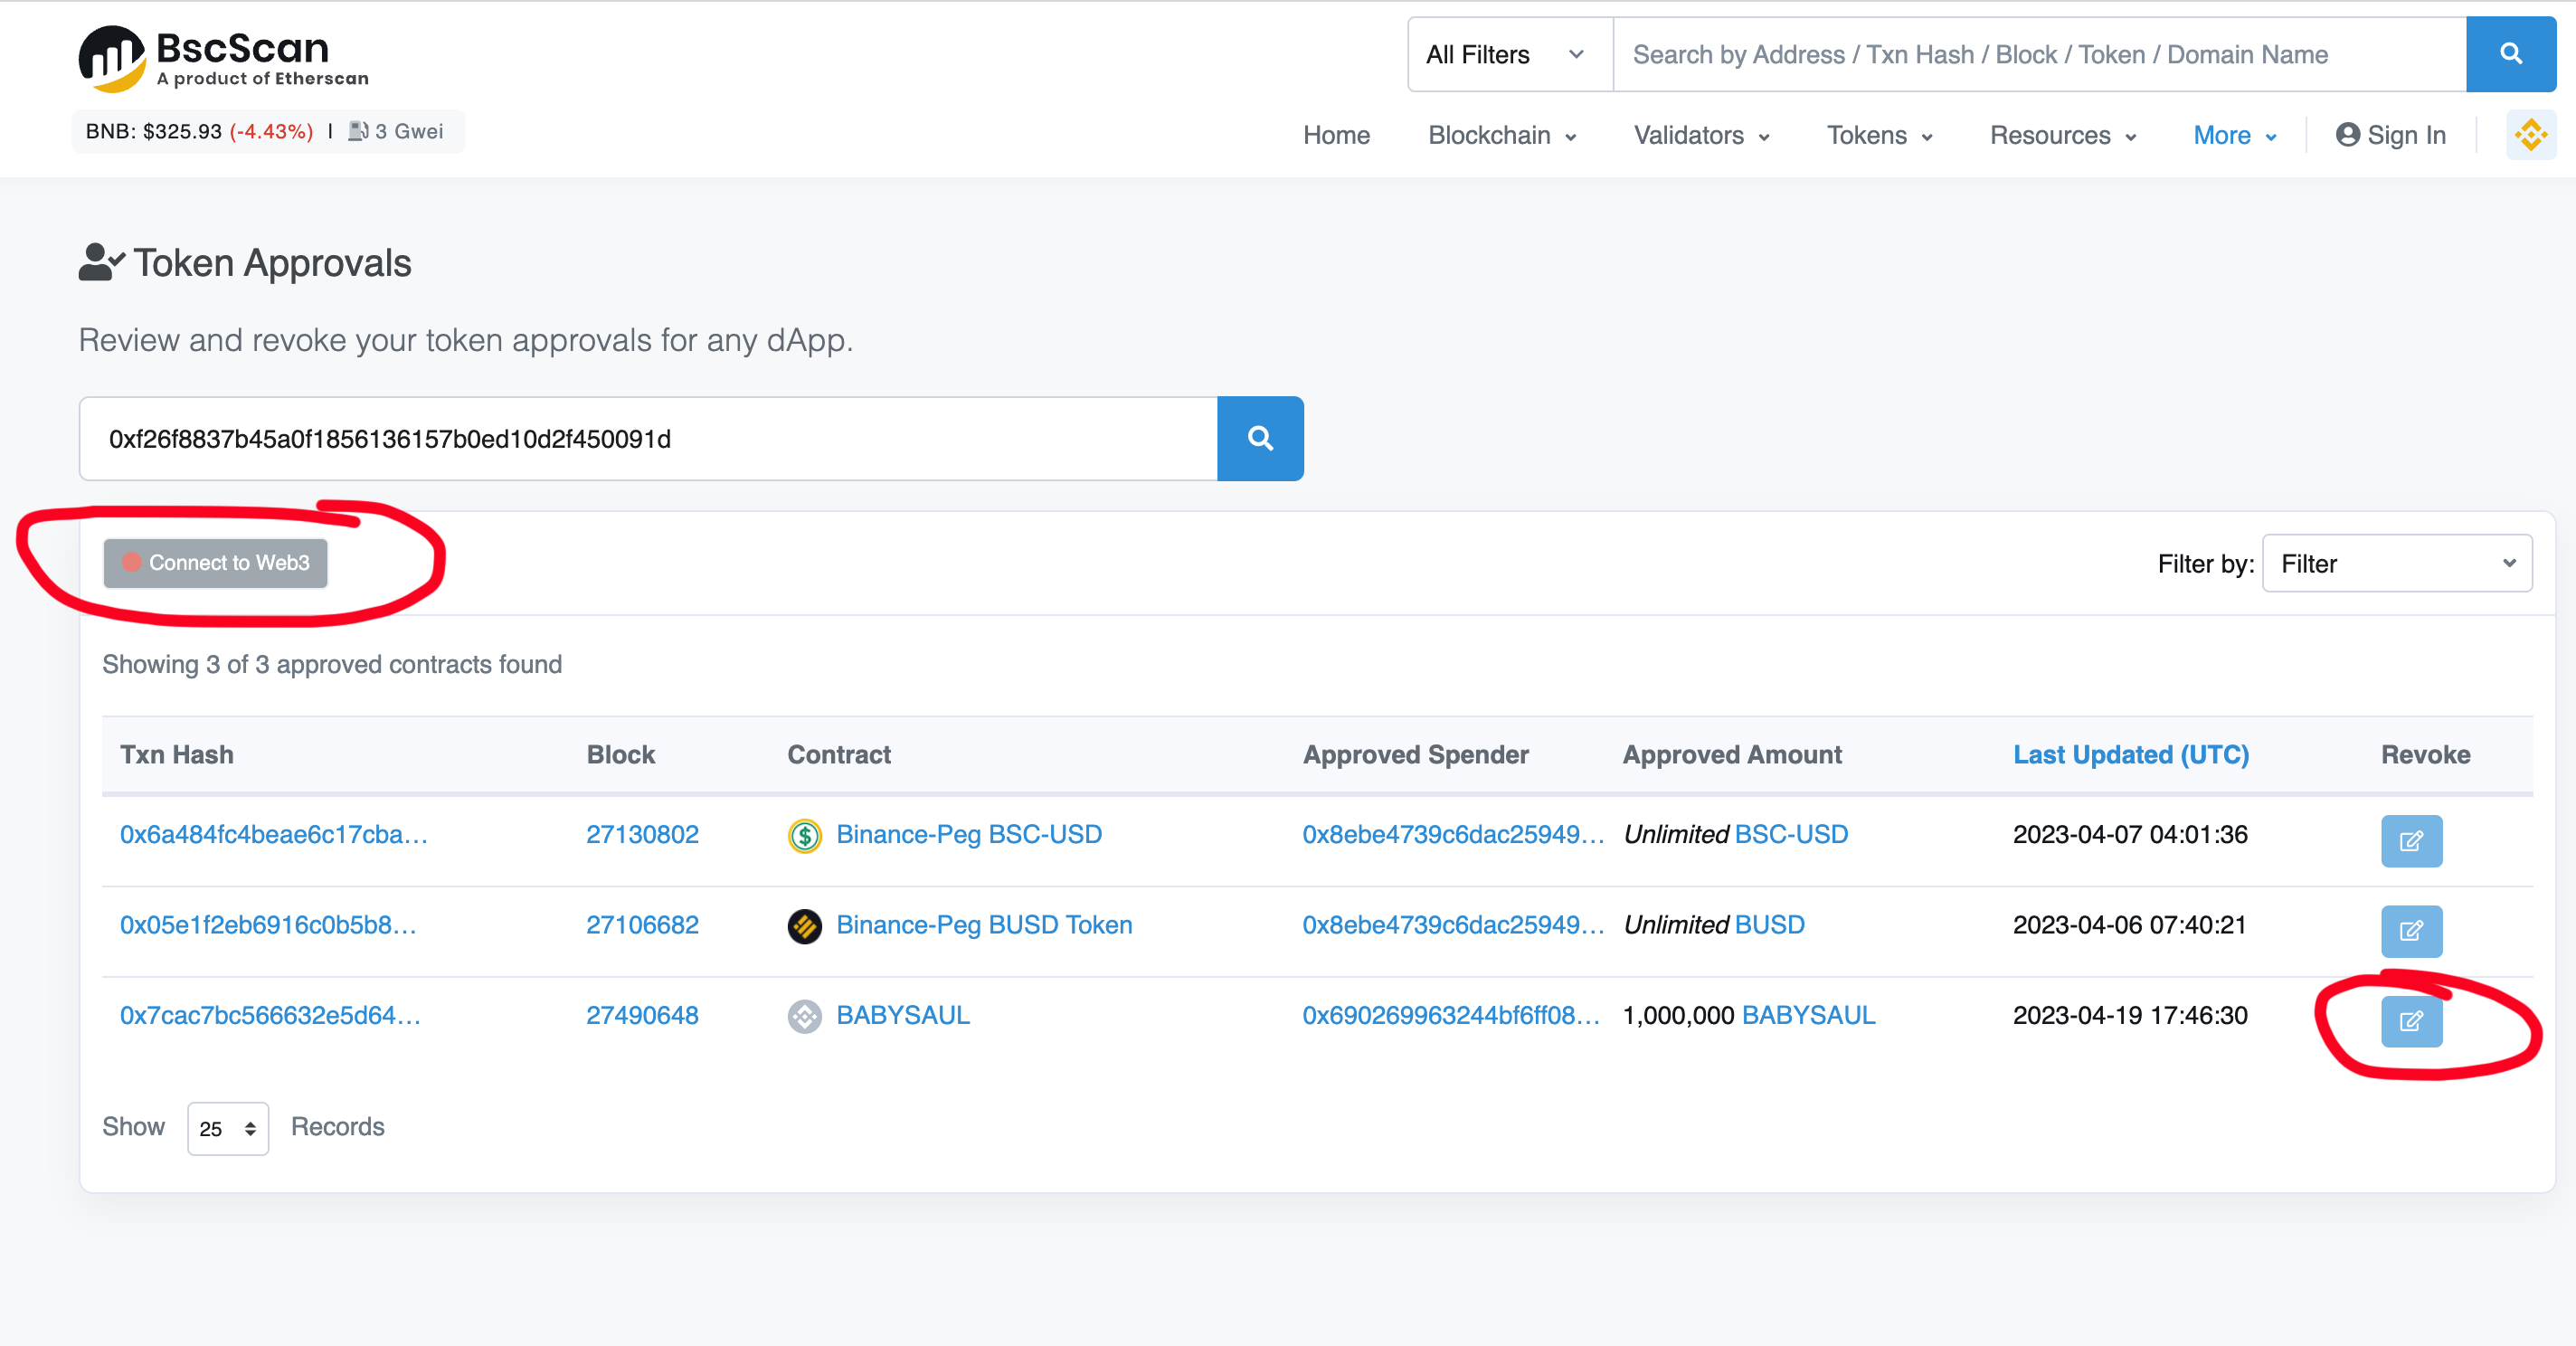Viewport: 2576px width, 1346px height.
Task: Click the token approvals address input
Action: pos(648,438)
